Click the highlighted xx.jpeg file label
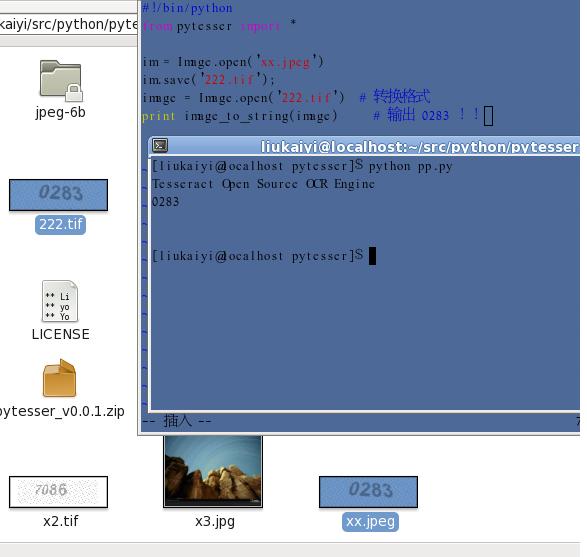The width and height of the screenshot is (587, 557). coord(370,521)
